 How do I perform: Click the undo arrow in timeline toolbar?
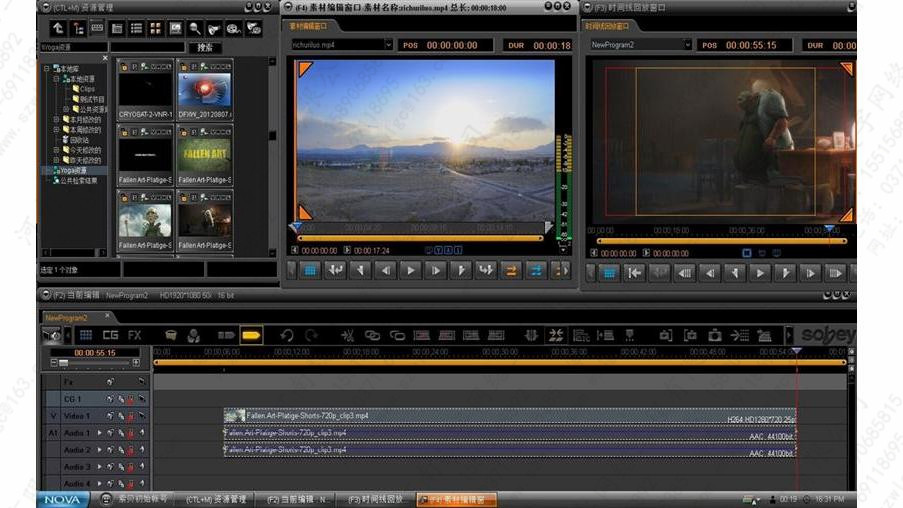pyautogui.click(x=287, y=335)
